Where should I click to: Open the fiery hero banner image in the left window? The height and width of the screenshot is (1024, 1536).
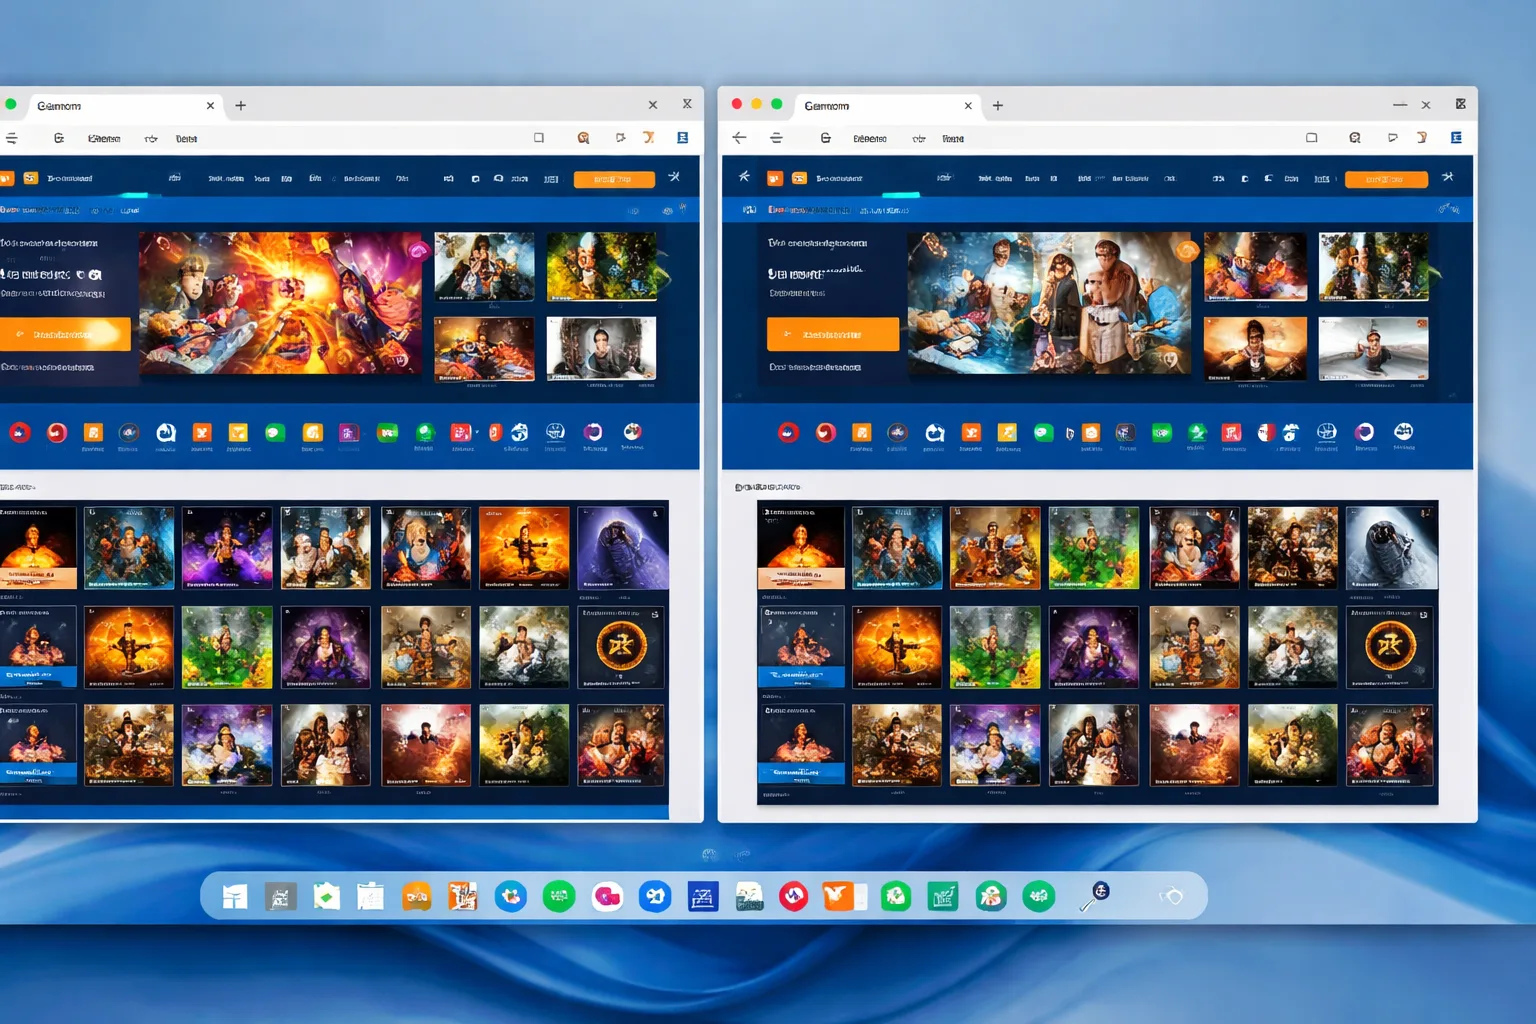coord(280,303)
